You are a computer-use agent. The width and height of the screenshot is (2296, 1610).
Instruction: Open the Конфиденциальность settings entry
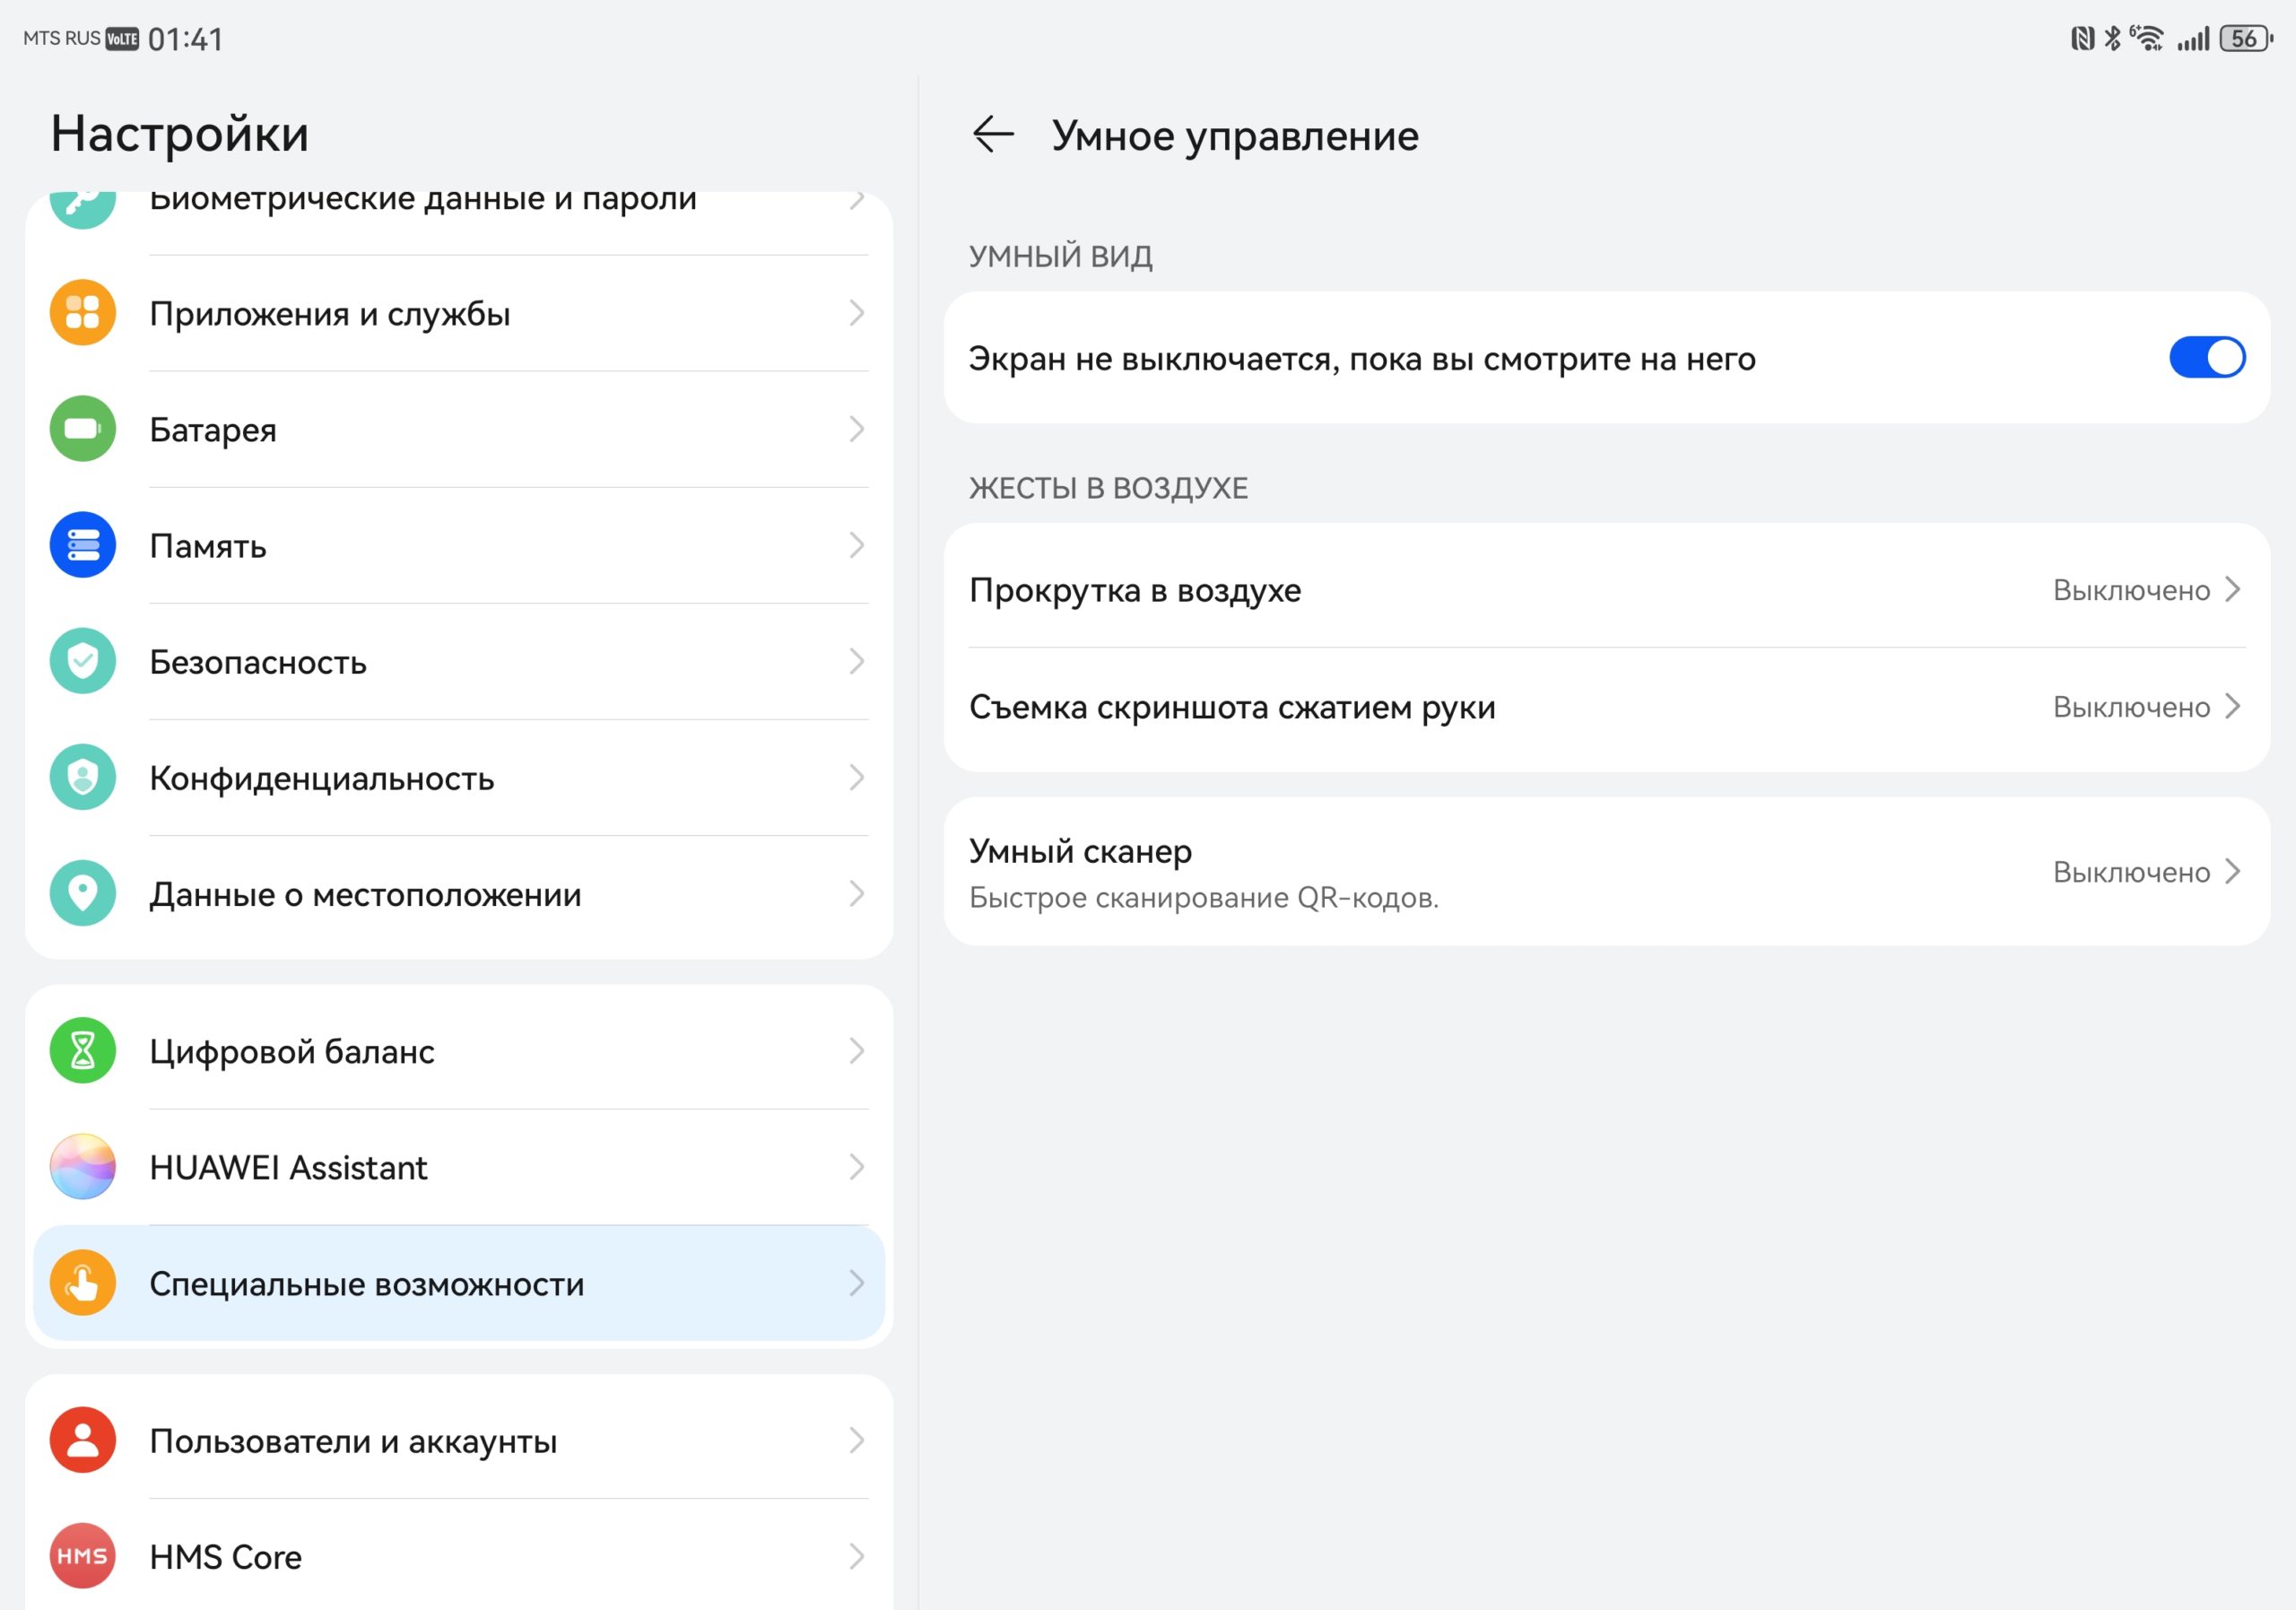click(459, 778)
